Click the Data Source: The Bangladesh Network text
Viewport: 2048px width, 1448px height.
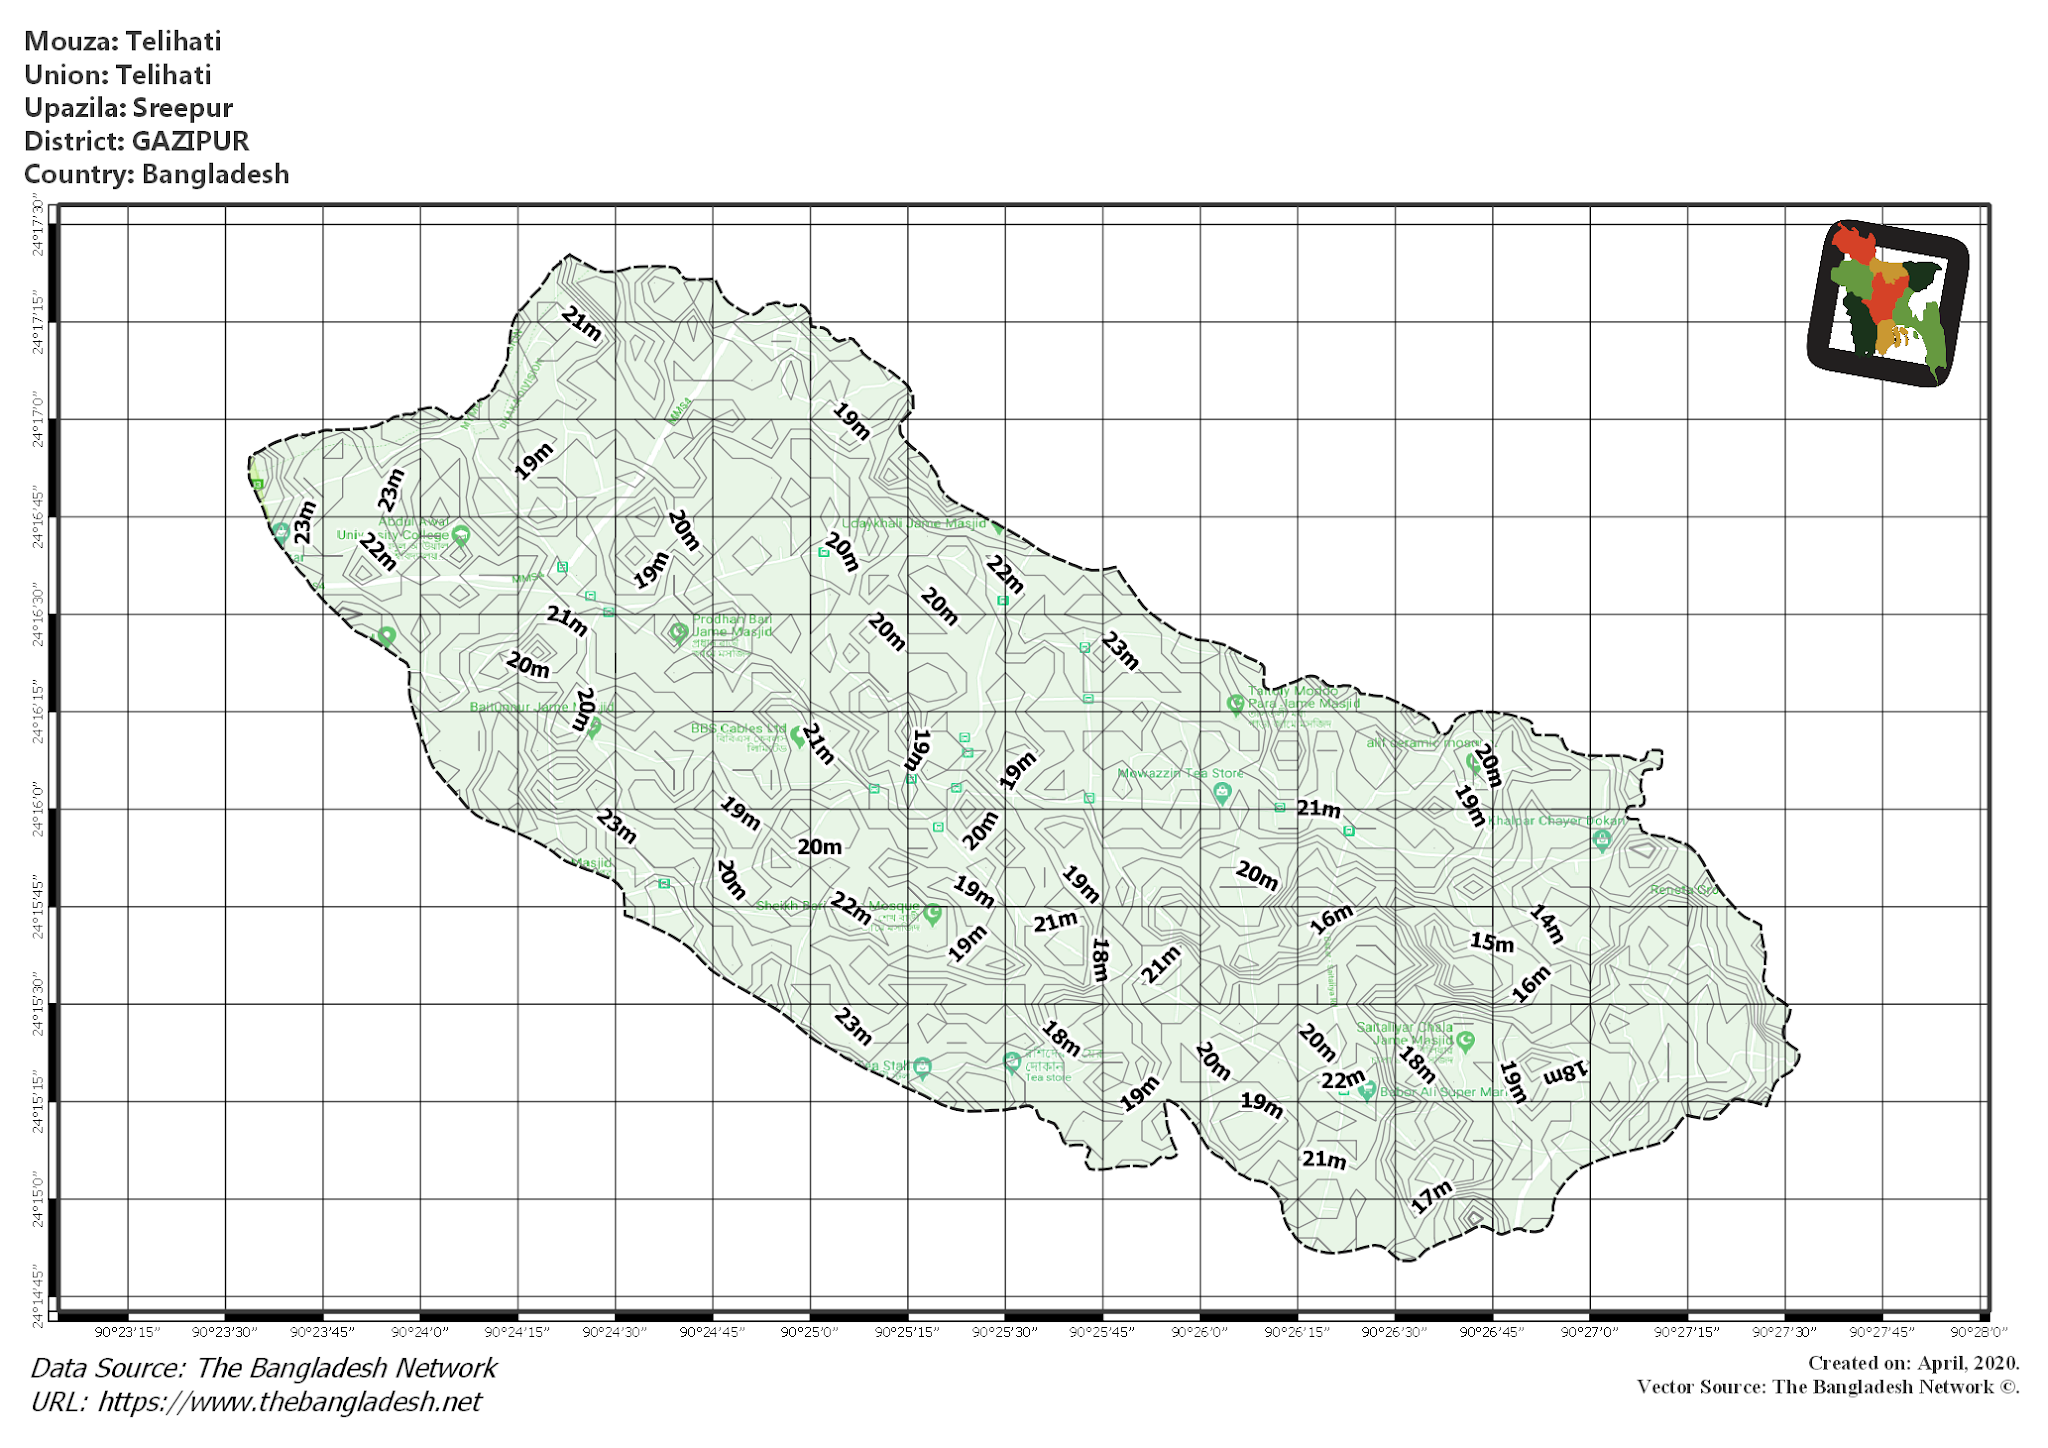point(261,1368)
